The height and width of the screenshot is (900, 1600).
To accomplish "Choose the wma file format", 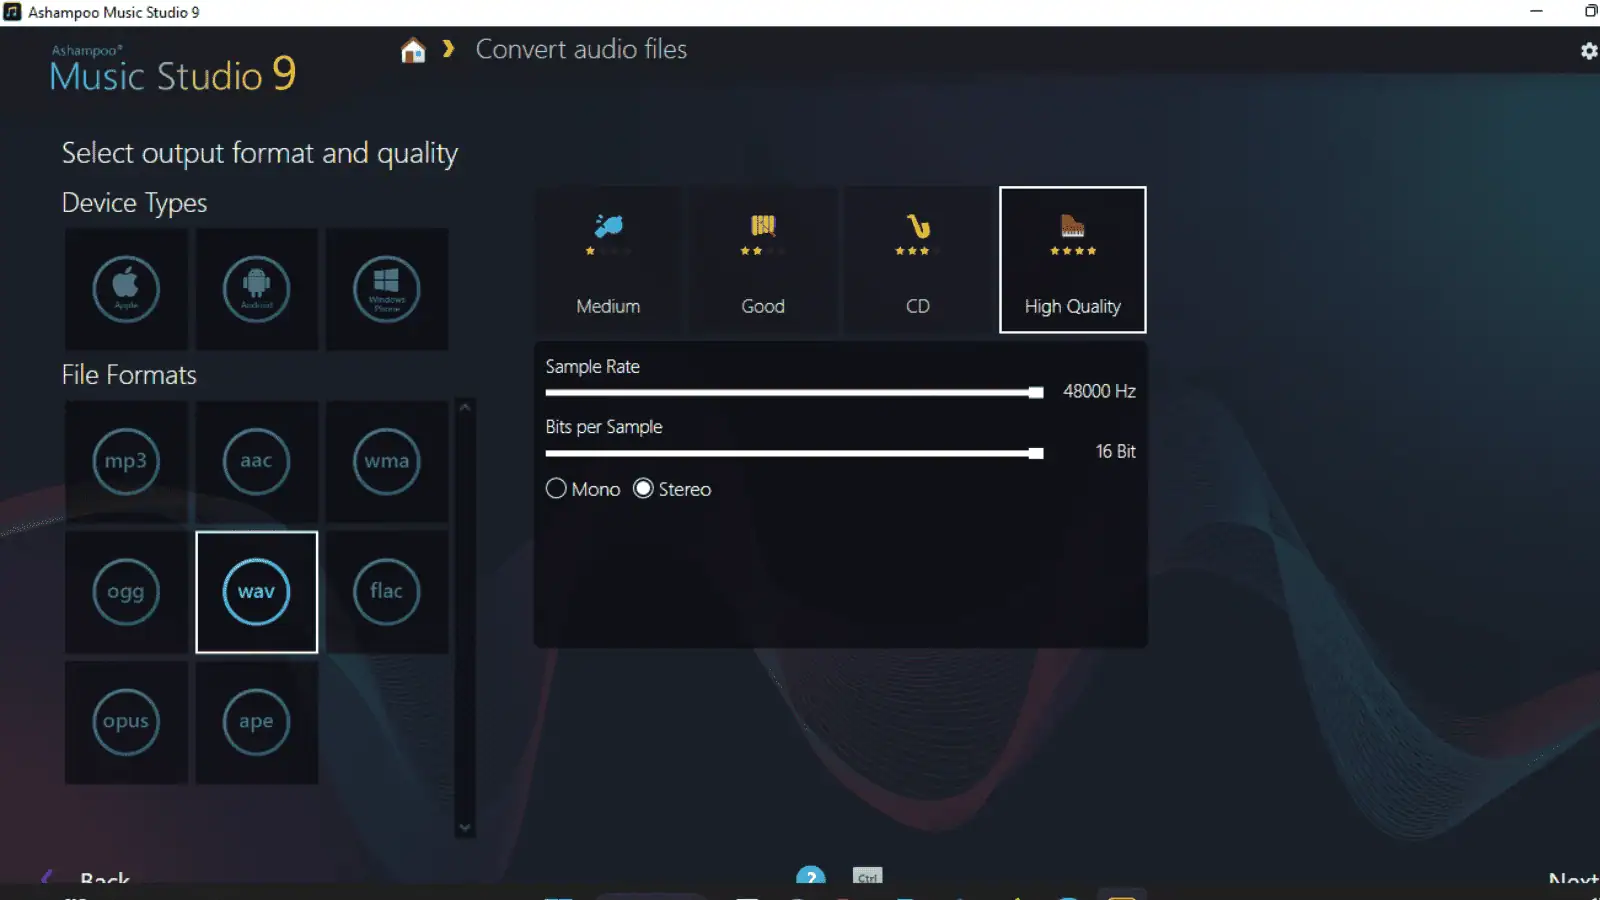I will point(387,461).
